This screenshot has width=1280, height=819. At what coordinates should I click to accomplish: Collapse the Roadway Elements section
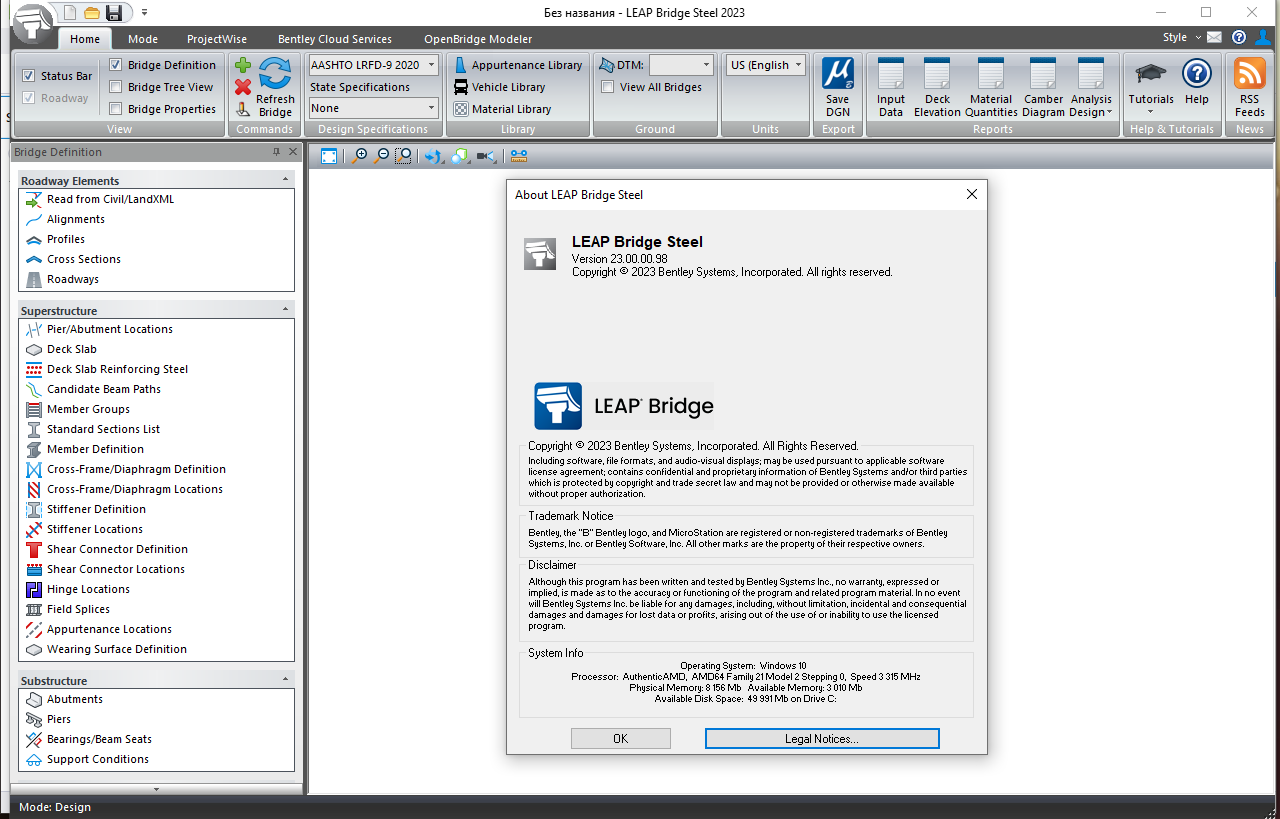point(286,180)
